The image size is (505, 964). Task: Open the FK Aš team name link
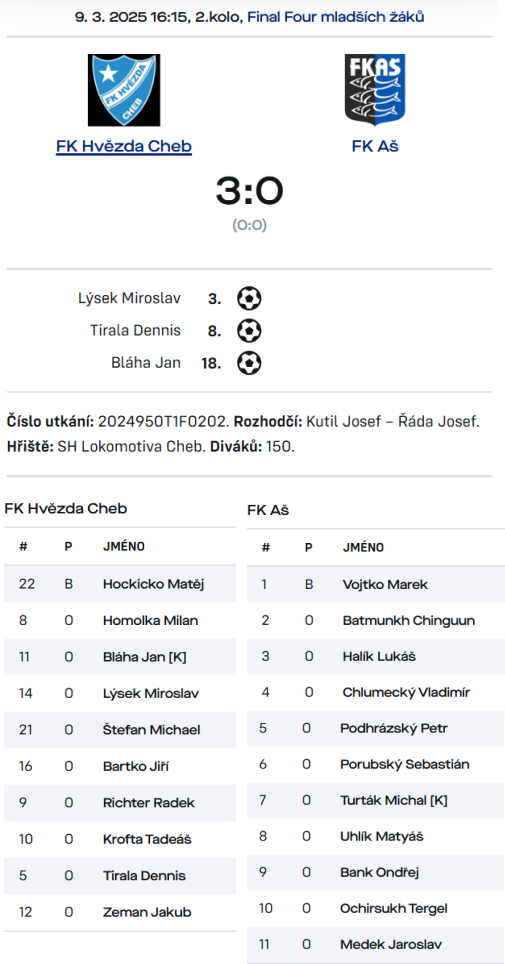click(x=375, y=146)
